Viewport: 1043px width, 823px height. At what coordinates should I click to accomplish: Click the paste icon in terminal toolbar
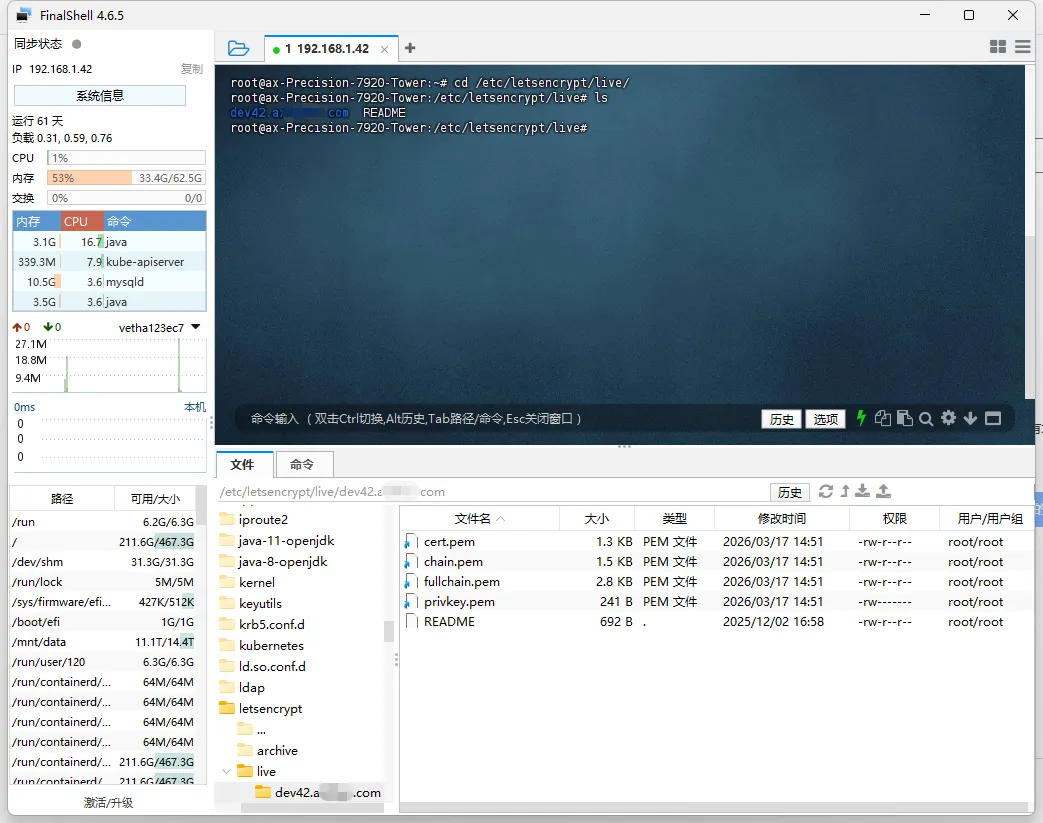pos(905,418)
